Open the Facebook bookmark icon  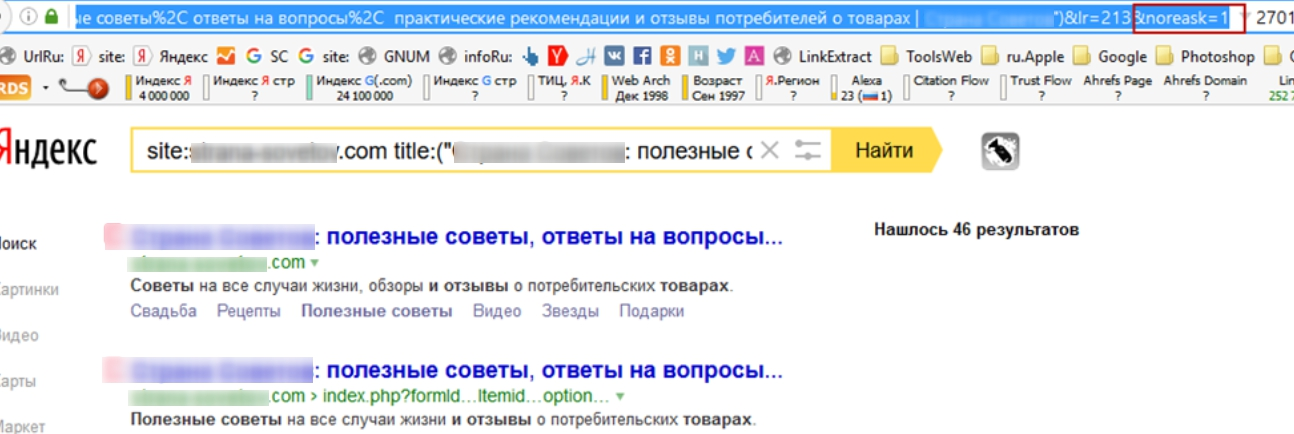point(643,57)
